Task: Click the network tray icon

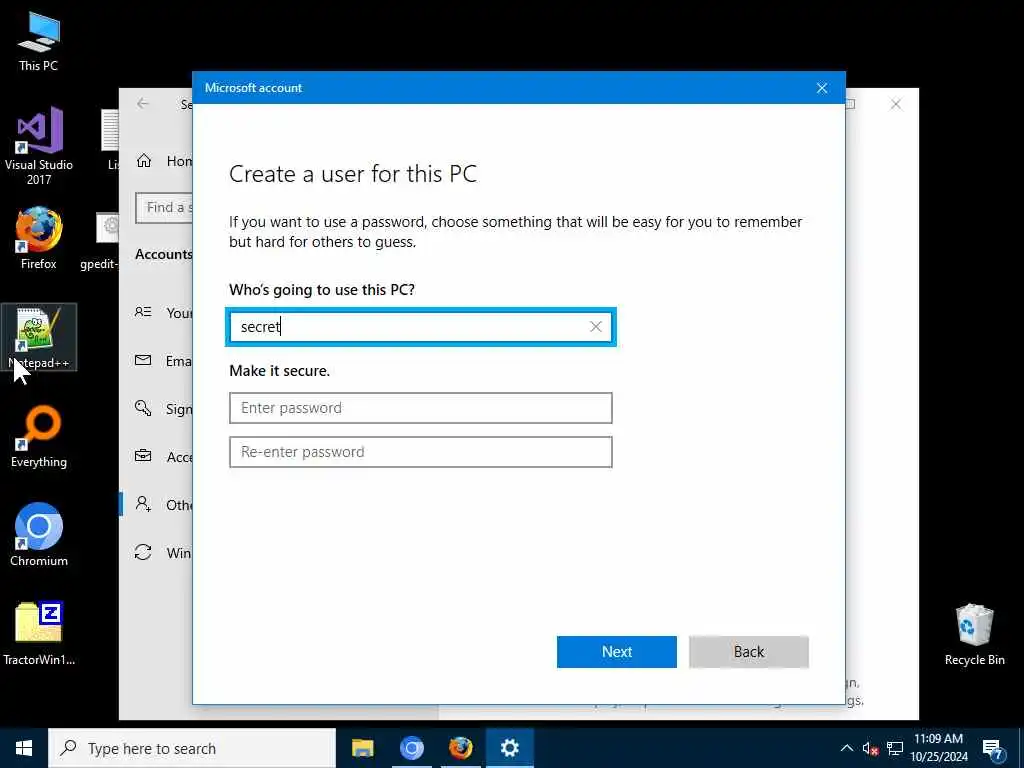Action: 895,748
